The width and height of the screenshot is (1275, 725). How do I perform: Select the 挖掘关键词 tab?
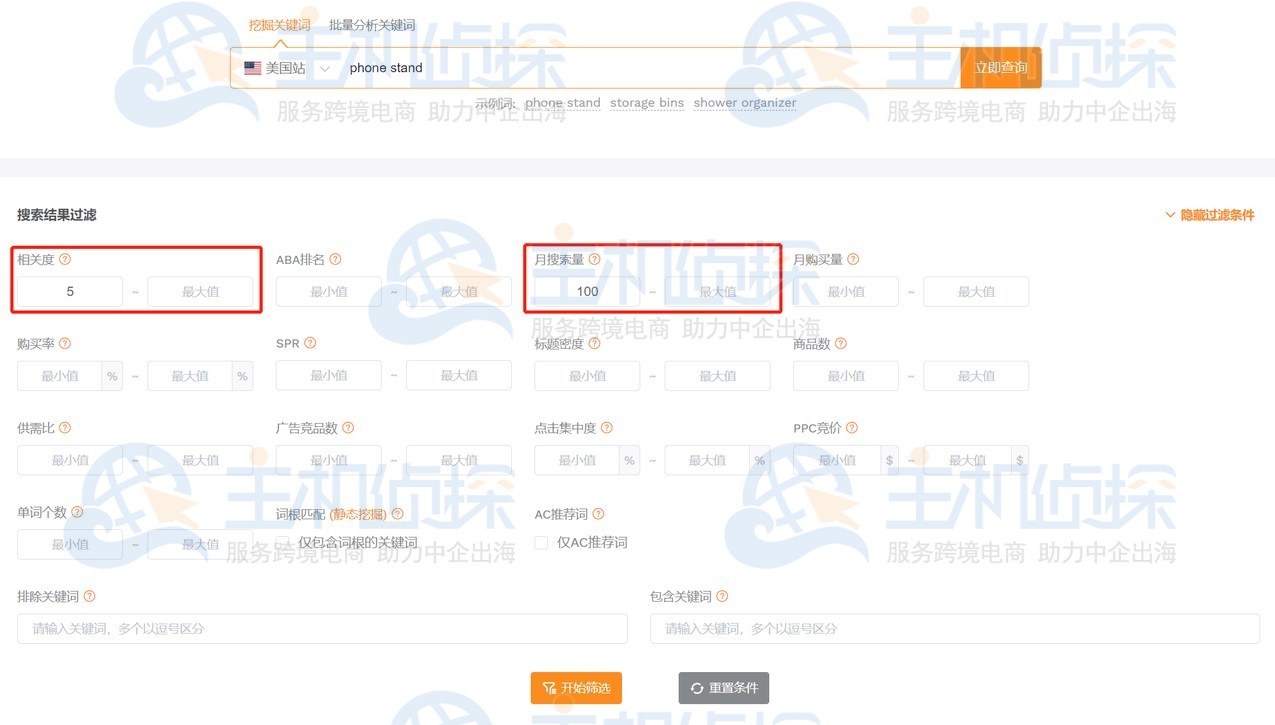click(279, 26)
